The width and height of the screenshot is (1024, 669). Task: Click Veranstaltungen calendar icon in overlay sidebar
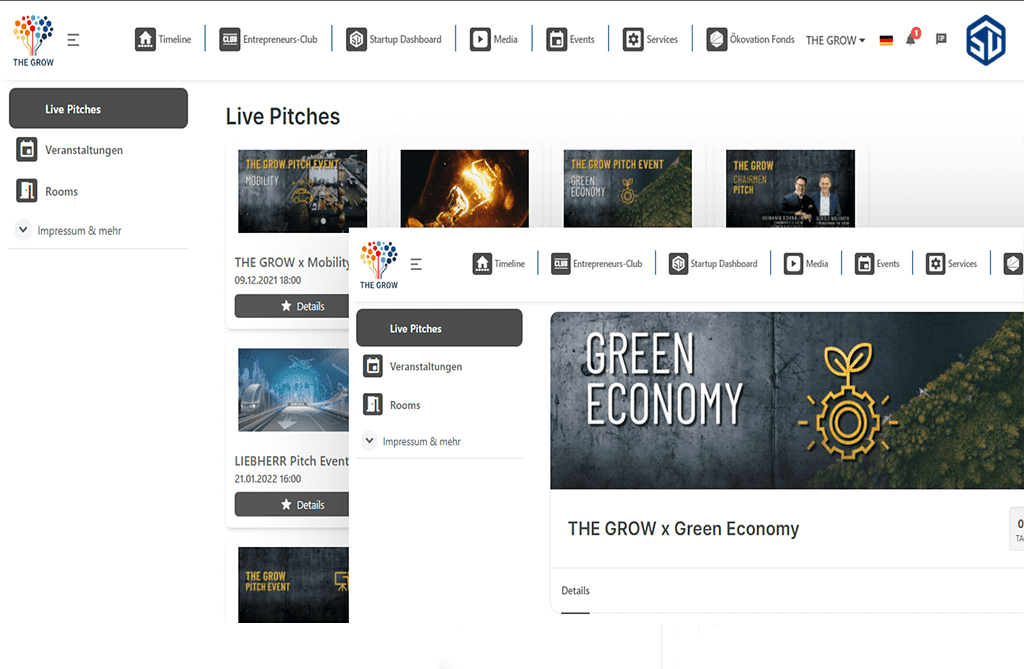(x=373, y=366)
